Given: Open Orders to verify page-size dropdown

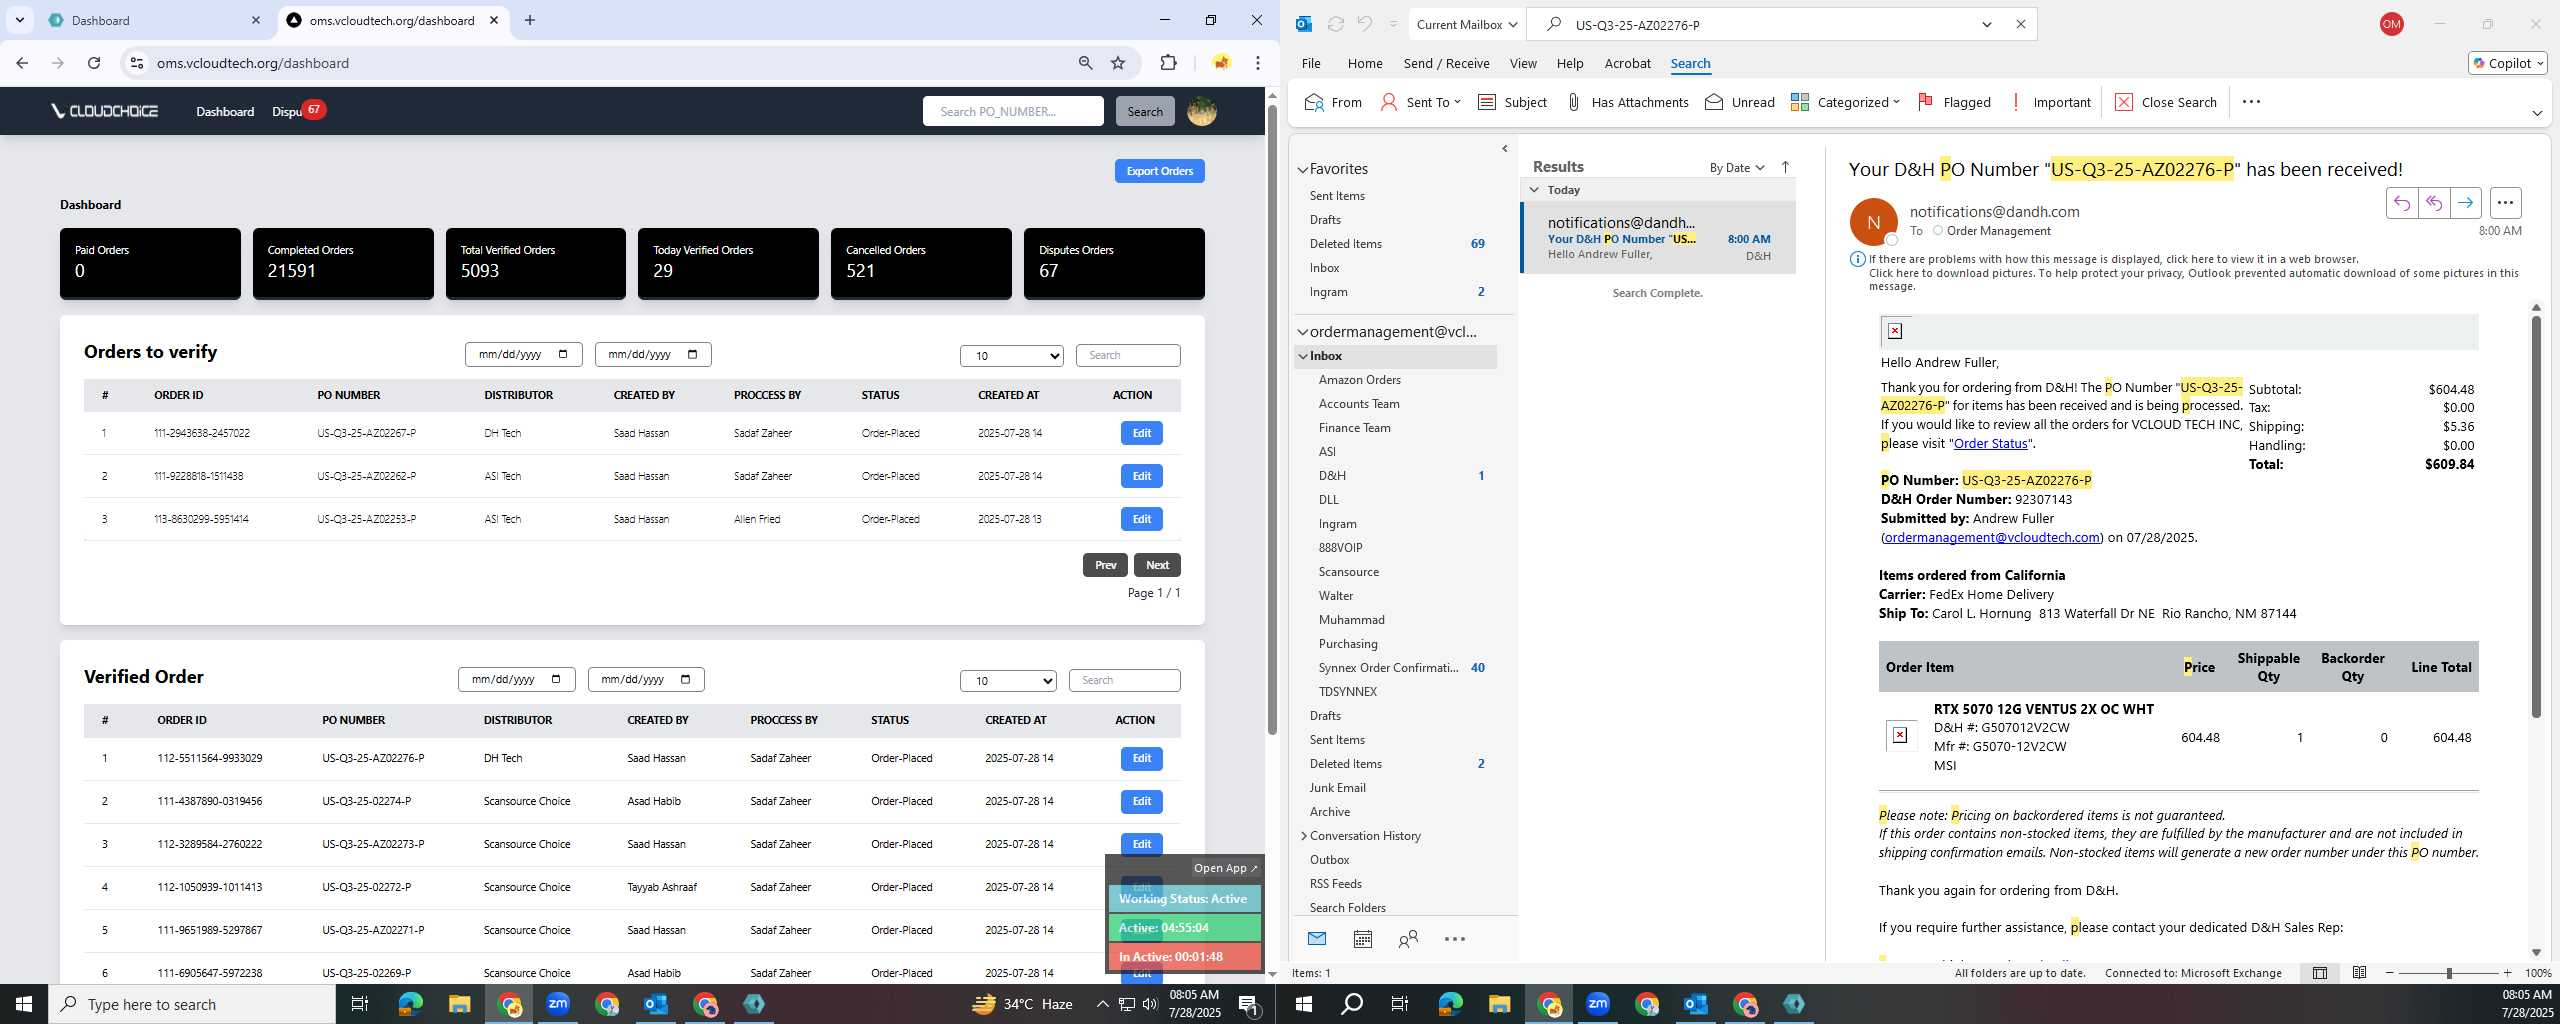Looking at the screenshot, I should coord(1012,355).
